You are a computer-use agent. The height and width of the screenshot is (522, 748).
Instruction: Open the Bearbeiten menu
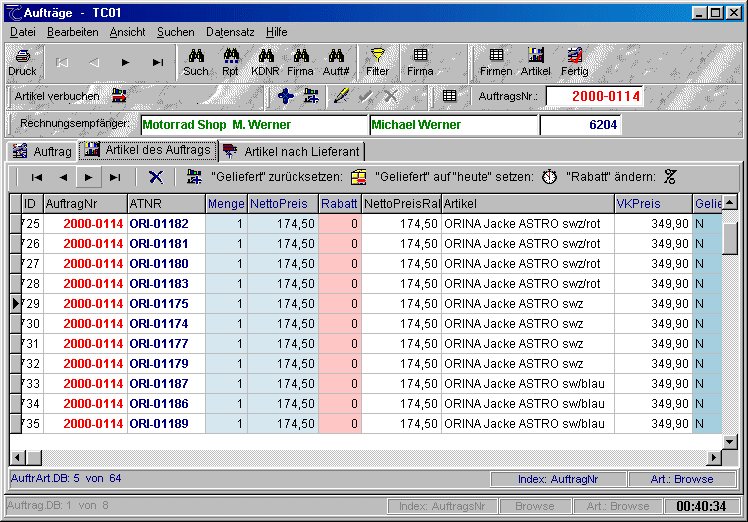pyautogui.click(x=72, y=32)
